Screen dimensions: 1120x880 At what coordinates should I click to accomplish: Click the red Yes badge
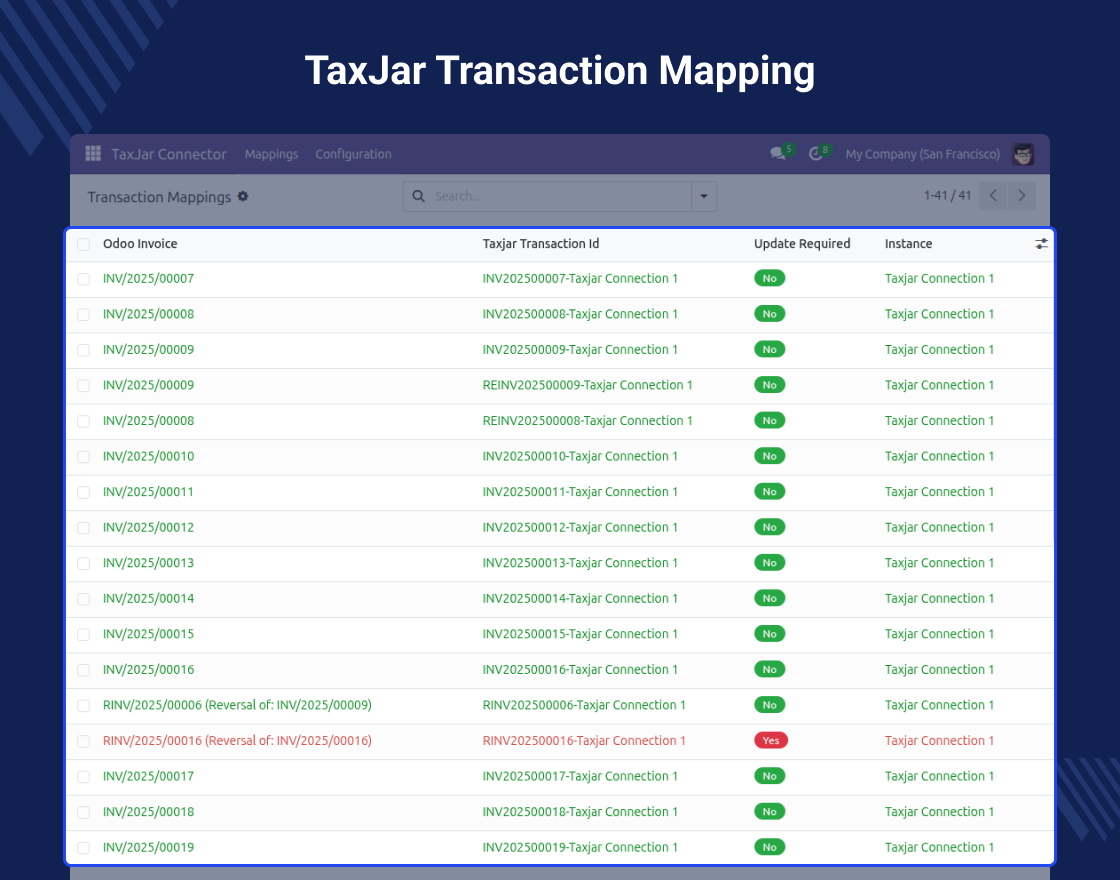point(771,740)
